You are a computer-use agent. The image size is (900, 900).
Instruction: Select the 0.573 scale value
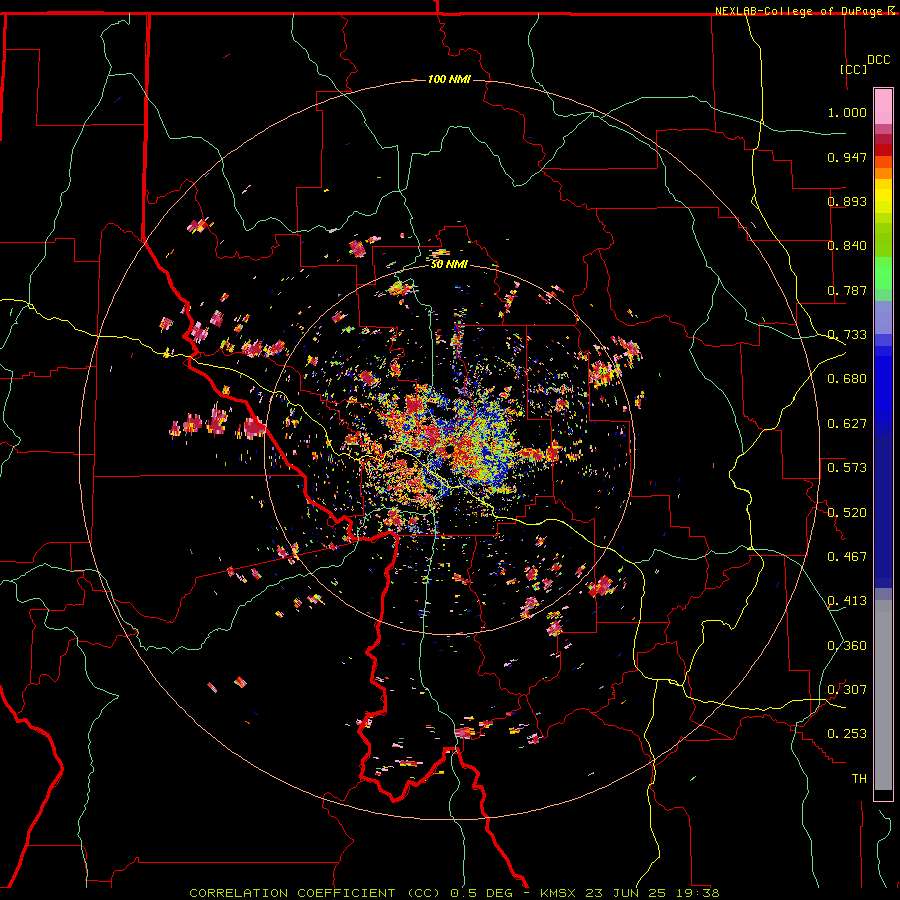(x=847, y=468)
